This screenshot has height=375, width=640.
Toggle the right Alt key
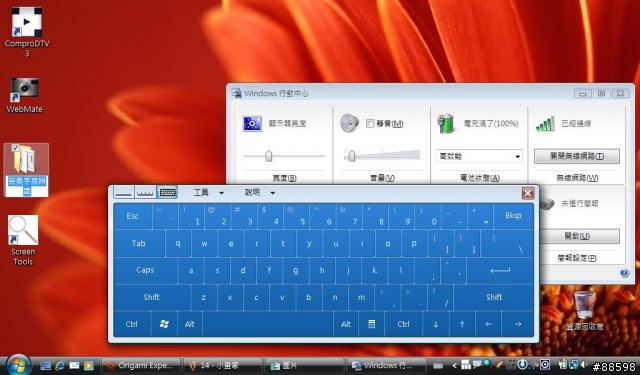point(346,324)
